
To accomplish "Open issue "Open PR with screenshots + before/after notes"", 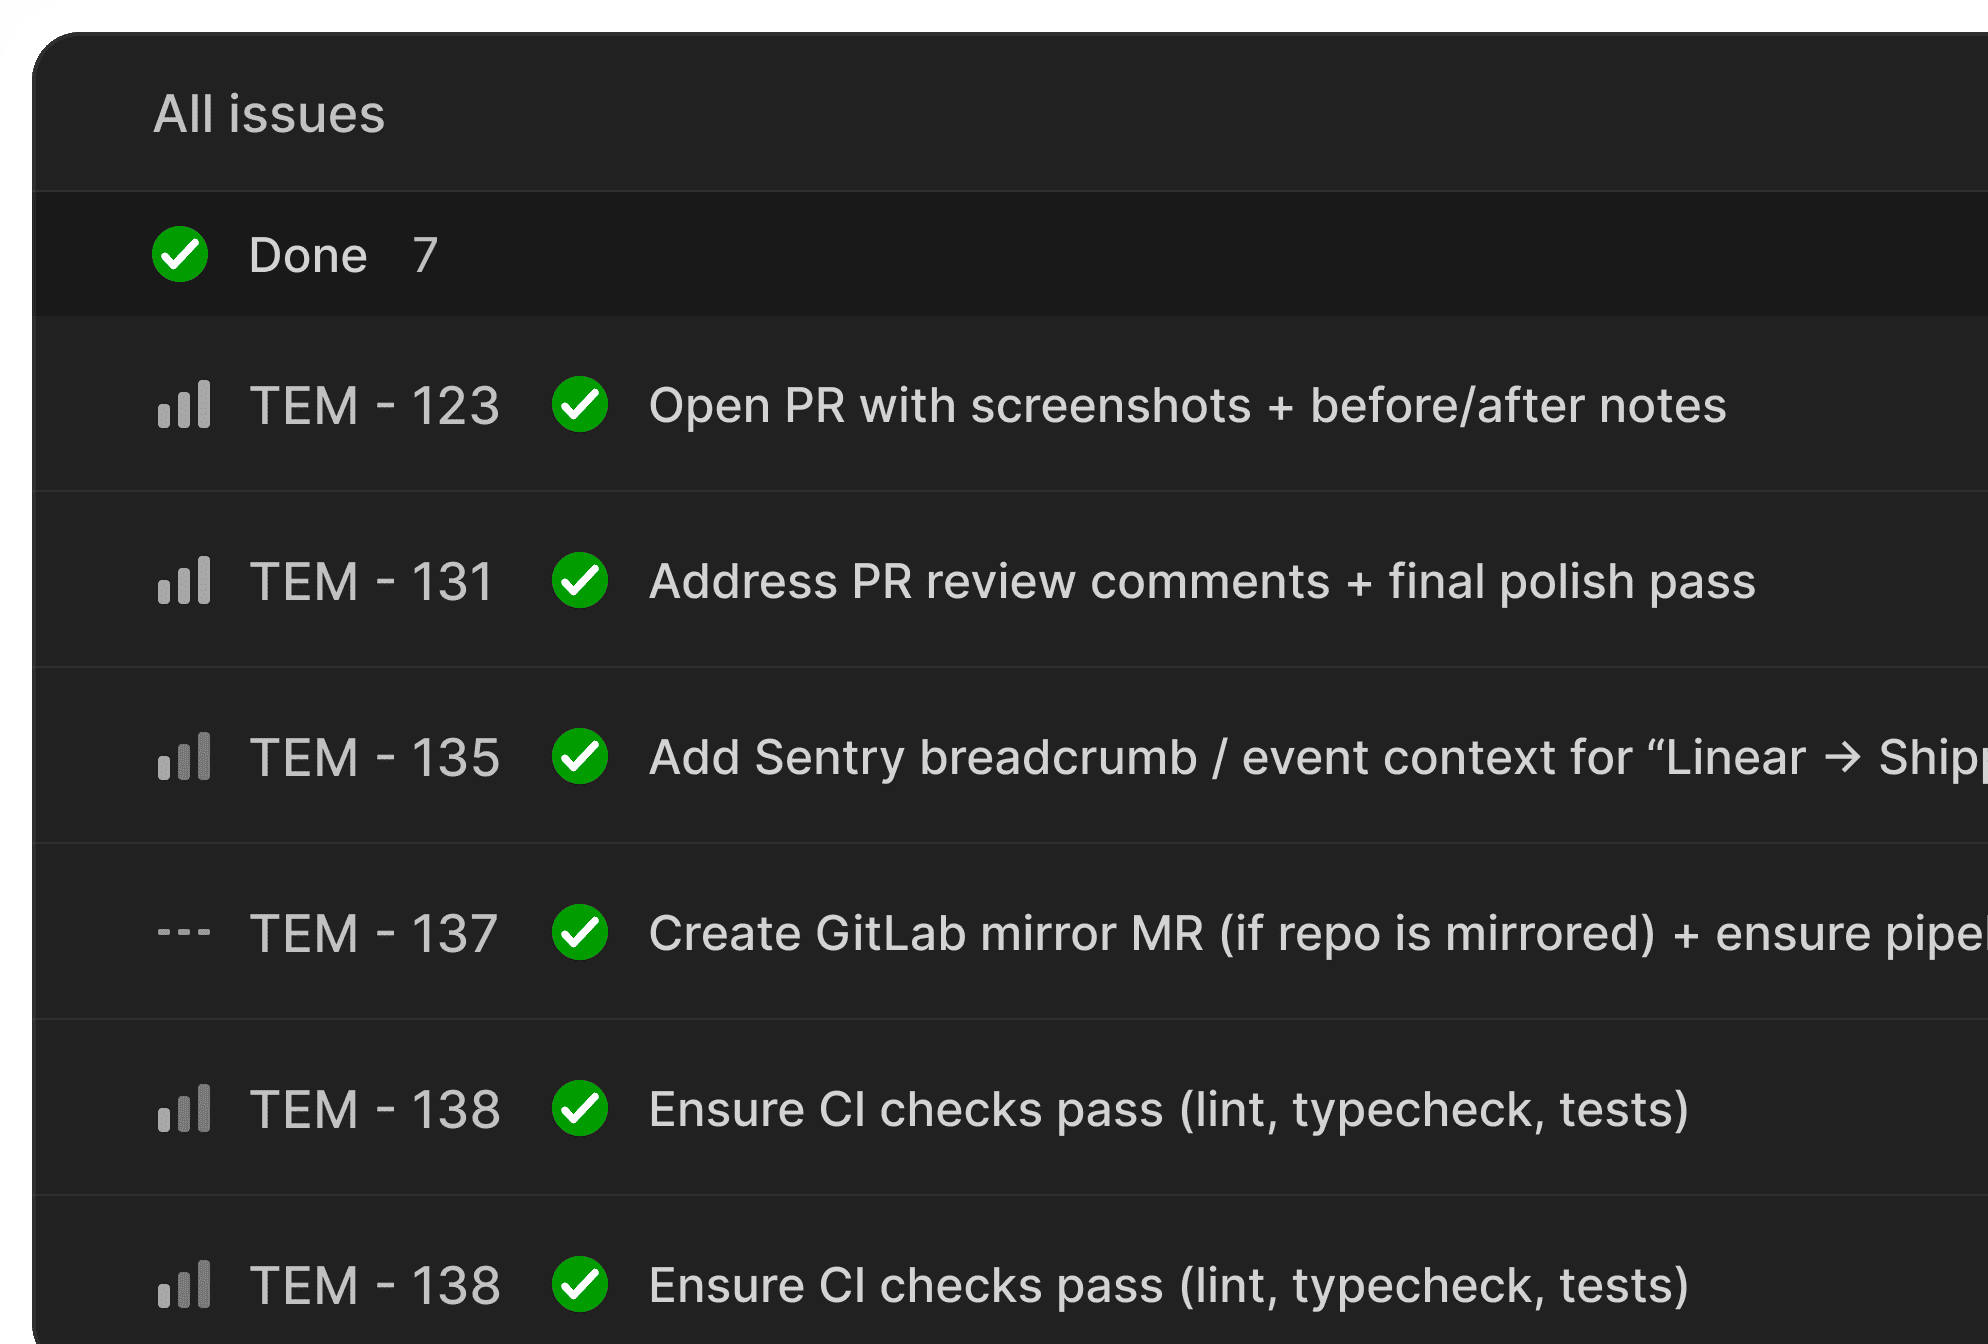I will (1187, 405).
